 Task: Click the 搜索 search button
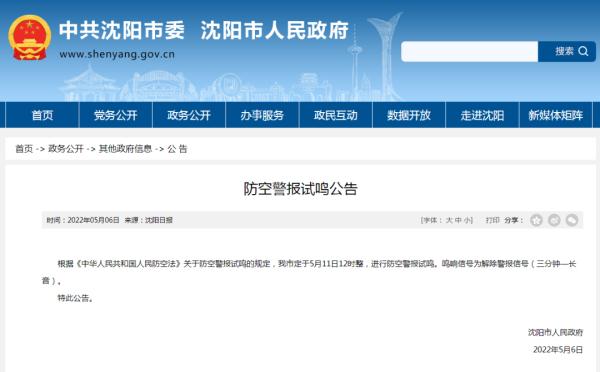click(x=567, y=51)
